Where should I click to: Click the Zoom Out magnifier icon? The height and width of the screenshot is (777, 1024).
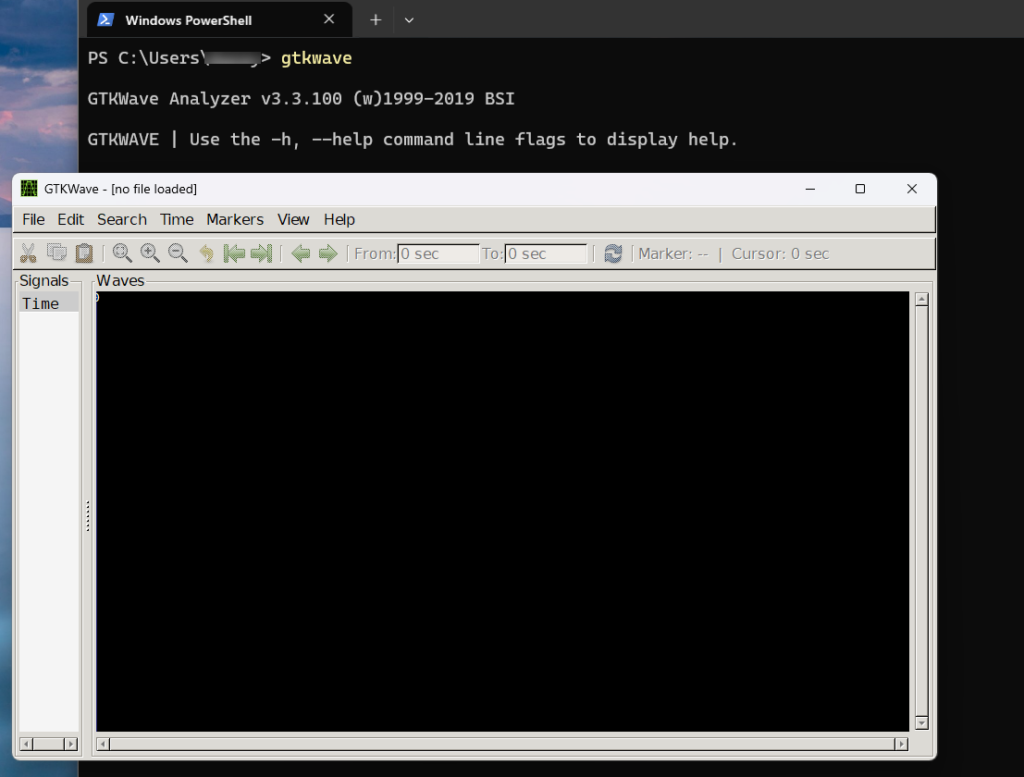click(x=178, y=253)
